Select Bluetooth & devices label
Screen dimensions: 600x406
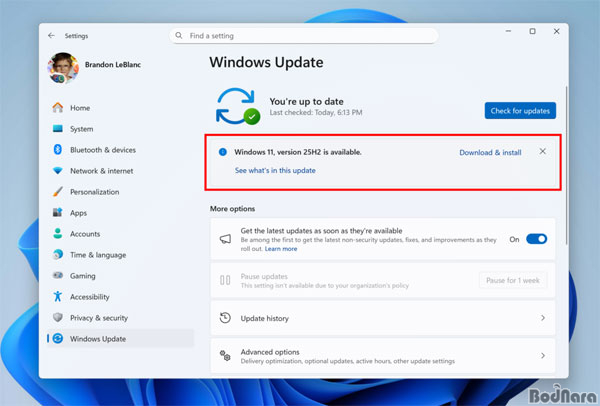coord(103,150)
